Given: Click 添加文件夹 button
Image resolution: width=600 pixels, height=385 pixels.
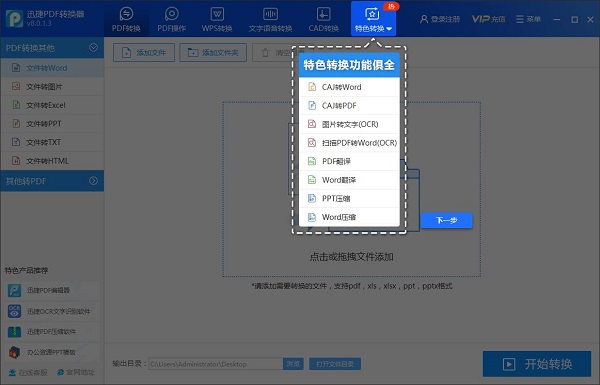Looking at the screenshot, I should click(x=213, y=52).
